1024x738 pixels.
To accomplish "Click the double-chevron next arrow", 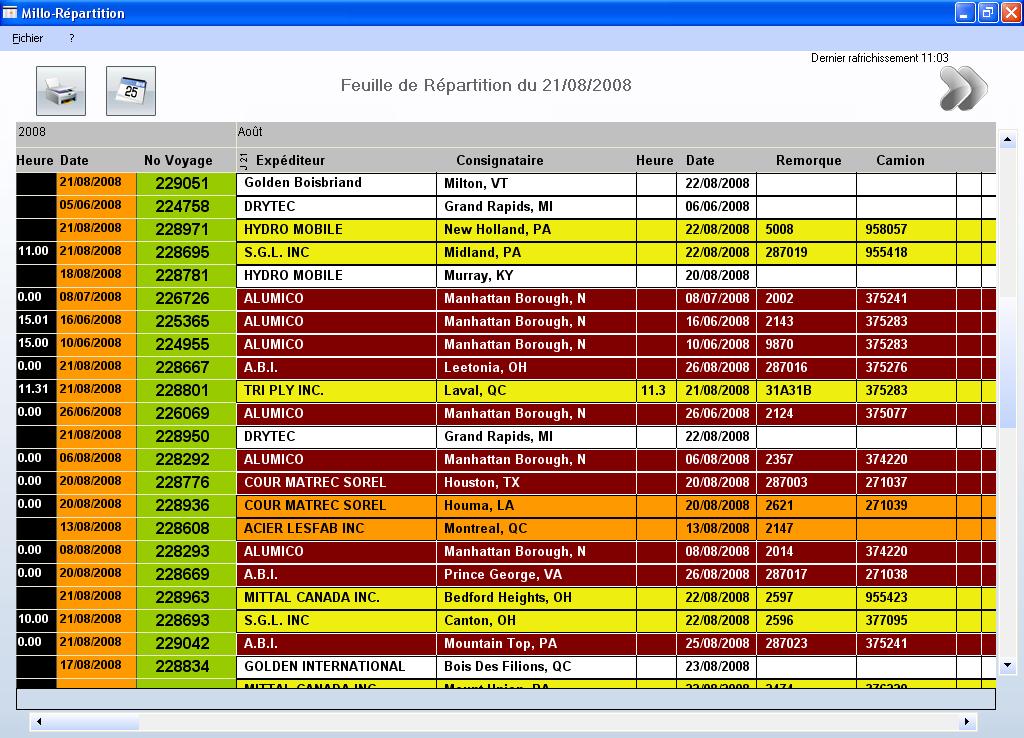I will click(963, 89).
